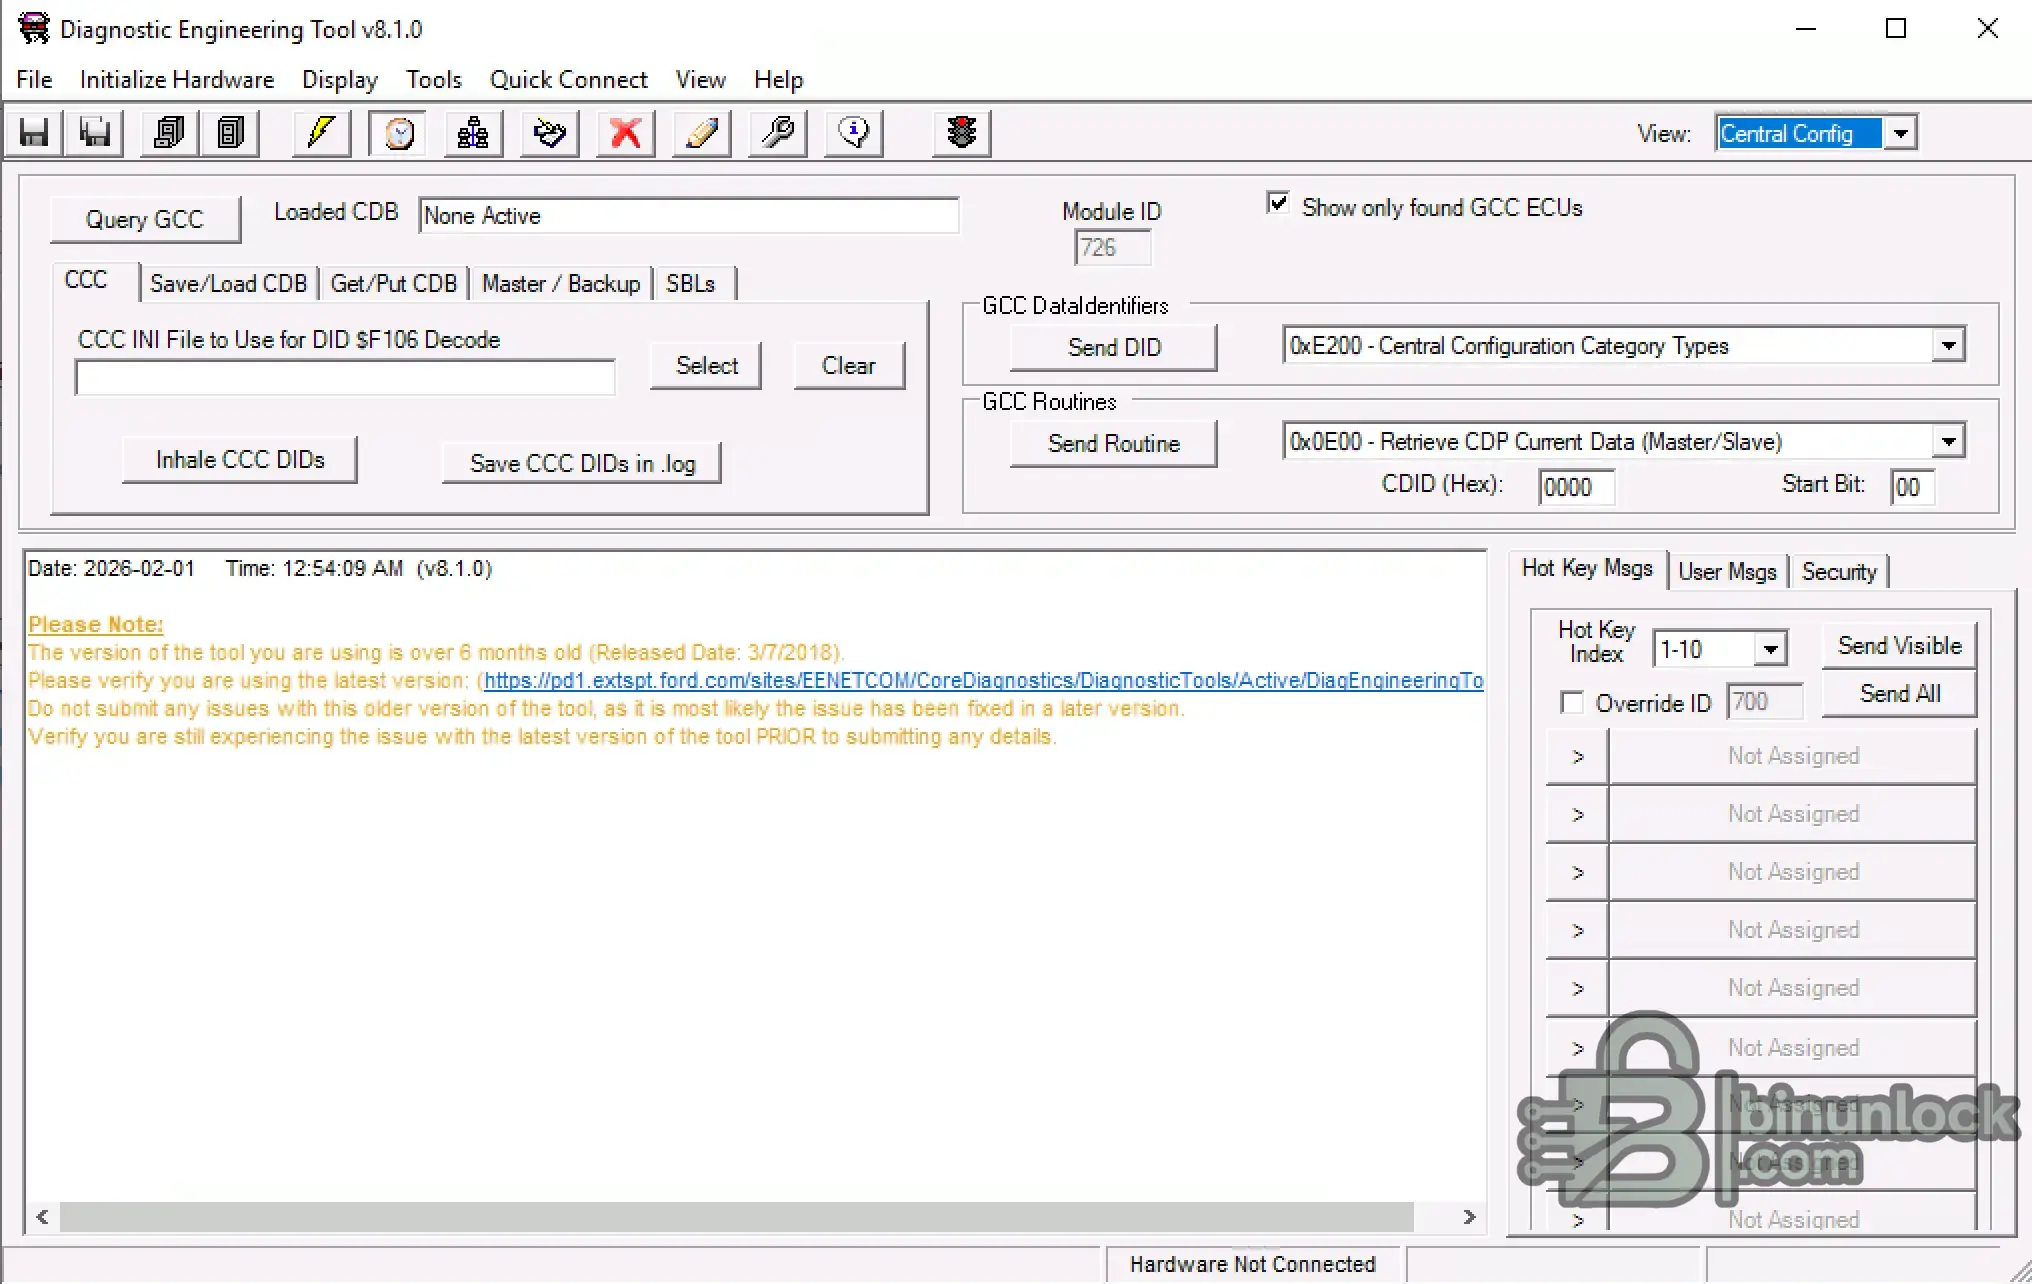Open the wrench settings toolbar icon
2032x1284 pixels.
tap(778, 133)
